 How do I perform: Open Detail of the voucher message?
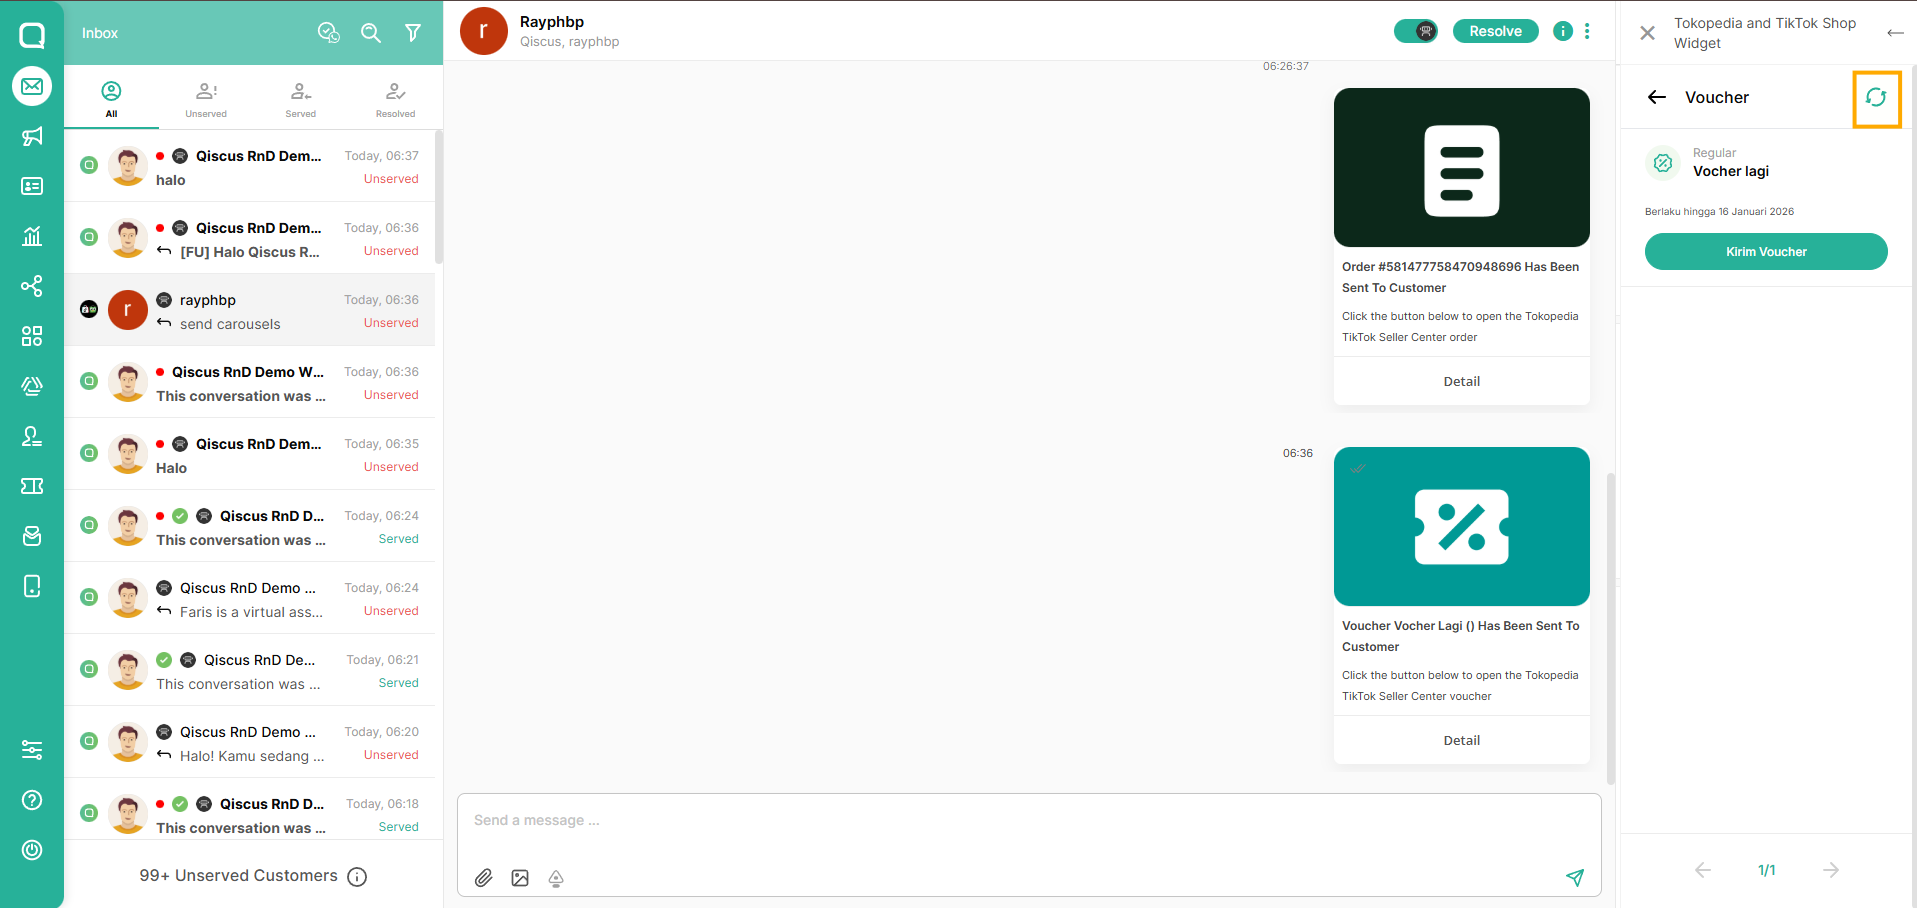(1461, 741)
